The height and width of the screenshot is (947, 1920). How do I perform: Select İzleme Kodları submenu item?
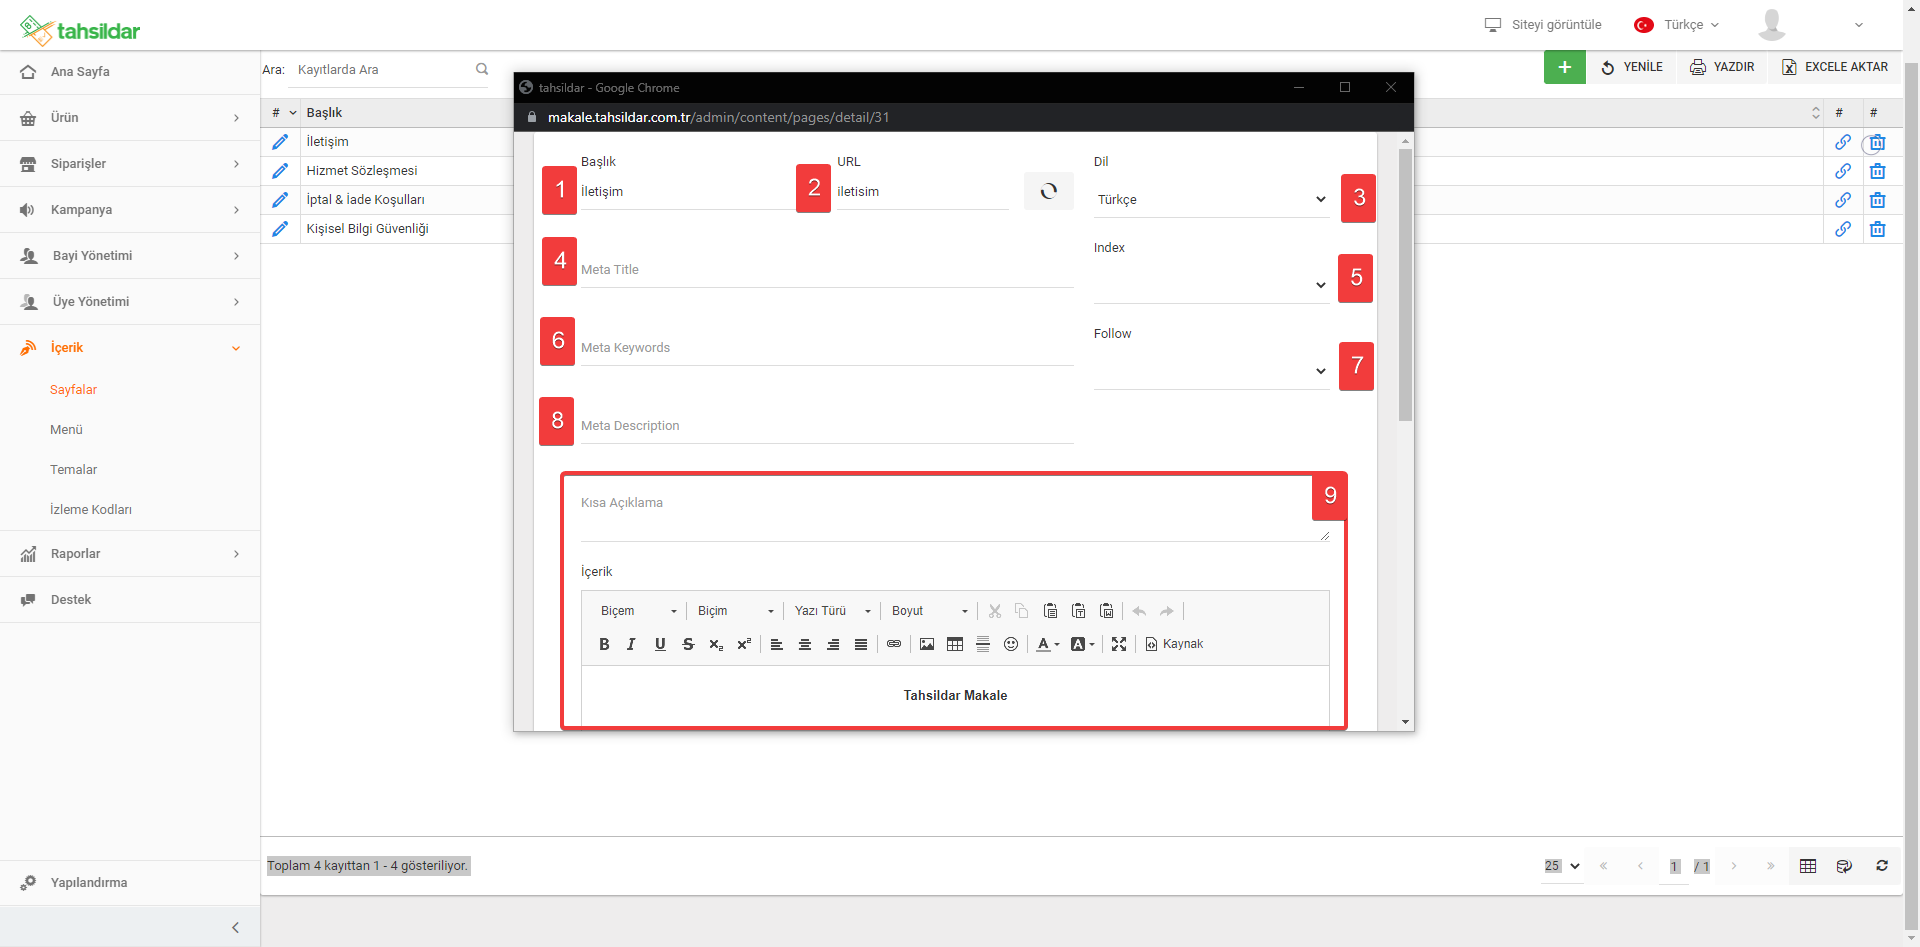(91, 510)
